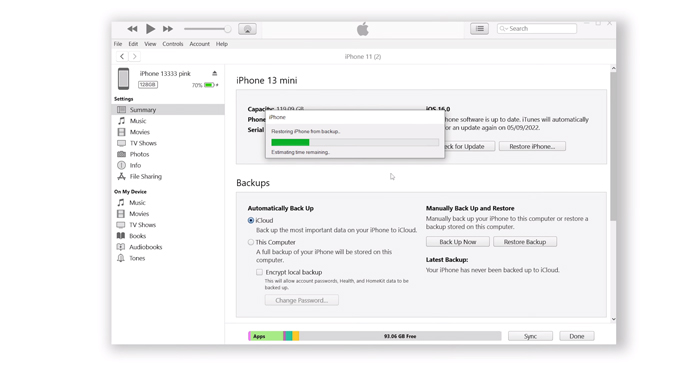Viewport: 680px width, 385px height.
Task: Click the volume slider knob
Action: [x=227, y=29]
